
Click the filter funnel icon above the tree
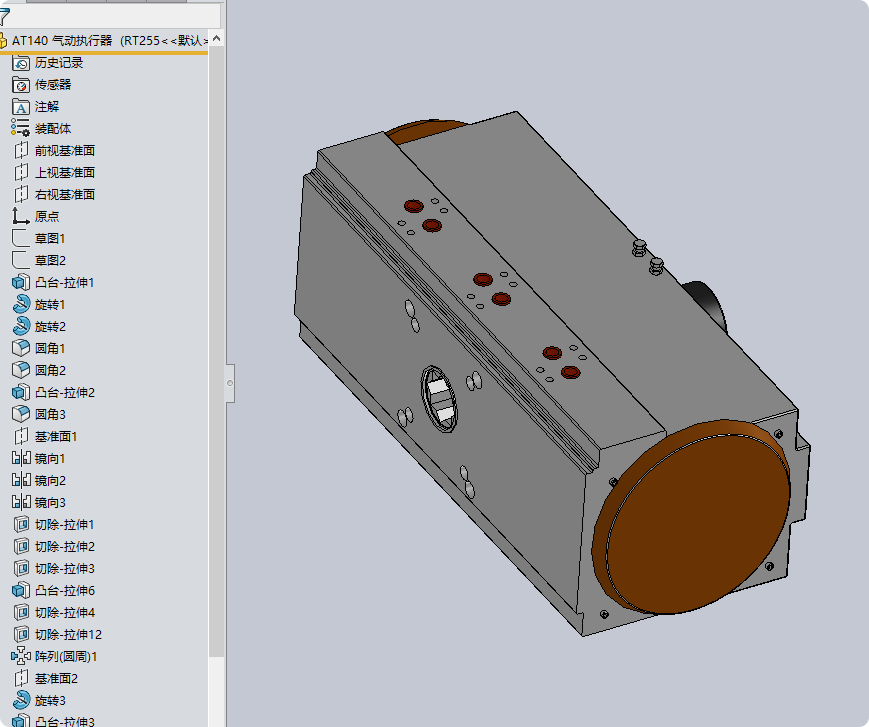[4, 17]
